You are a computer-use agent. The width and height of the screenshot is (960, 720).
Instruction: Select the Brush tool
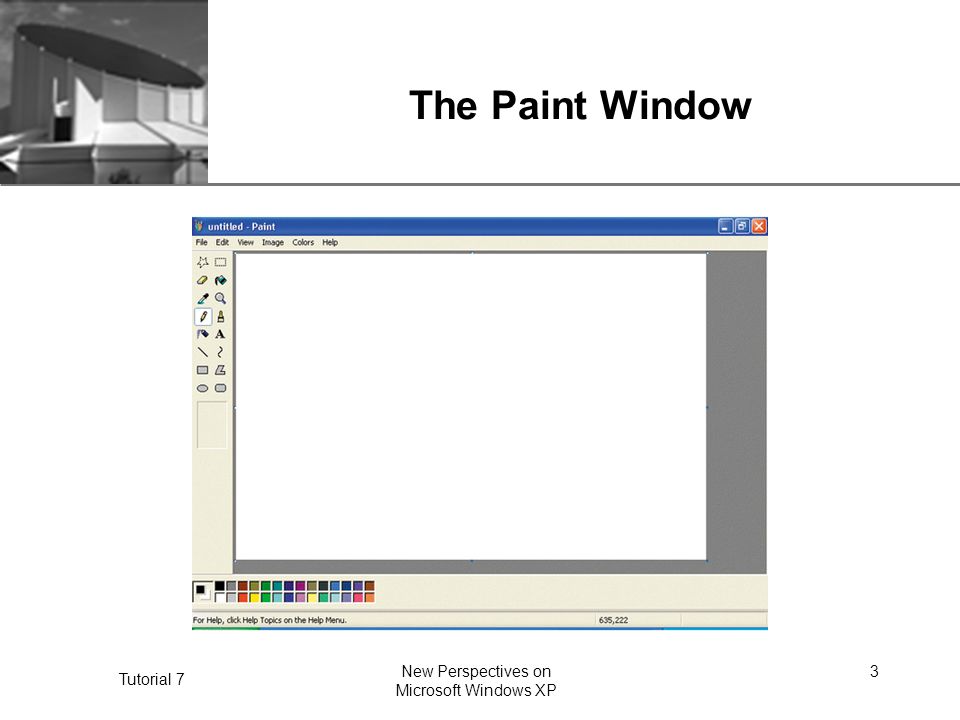(x=220, y=317)
